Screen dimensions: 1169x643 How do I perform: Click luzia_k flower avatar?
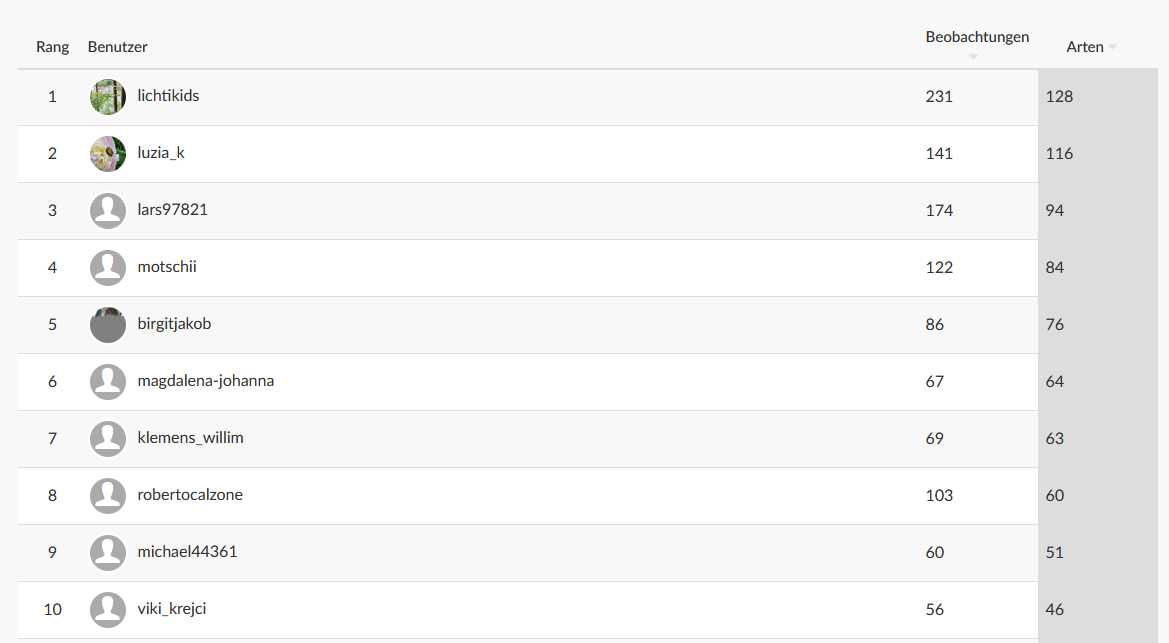click(x=108, y=154)
